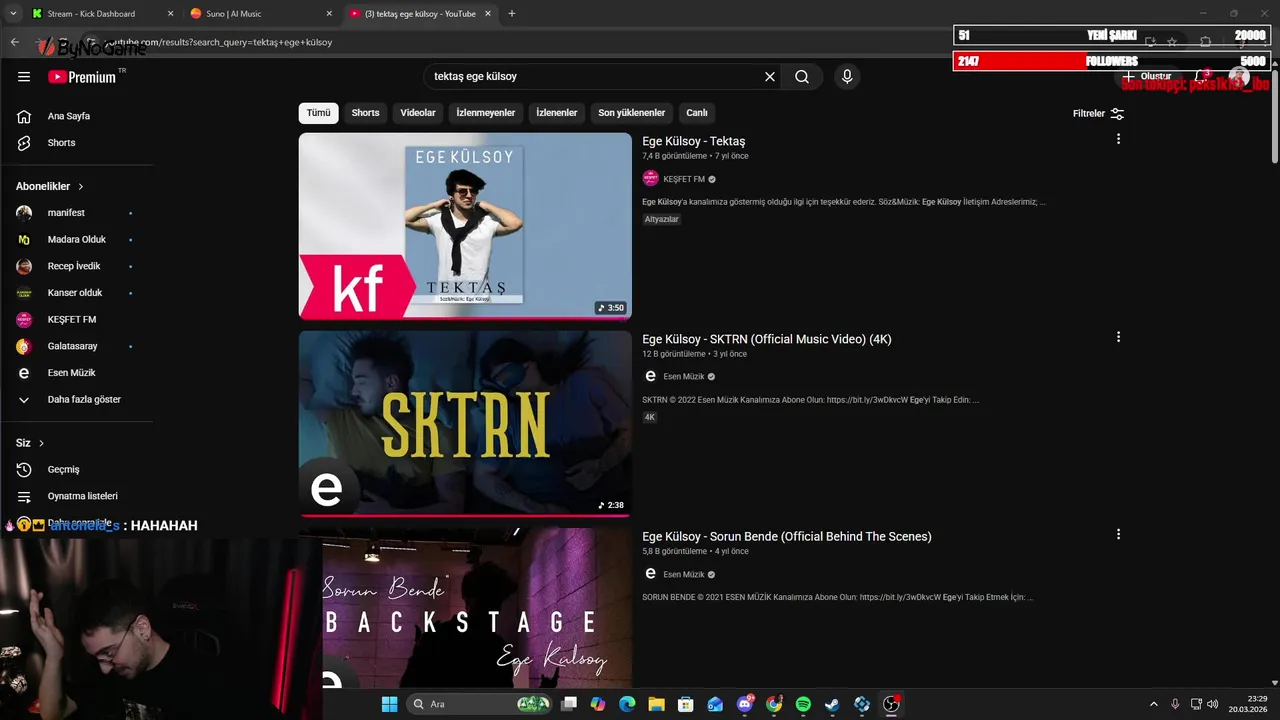Open the Recep İvedik channel subscription

(x=76, y=266)
